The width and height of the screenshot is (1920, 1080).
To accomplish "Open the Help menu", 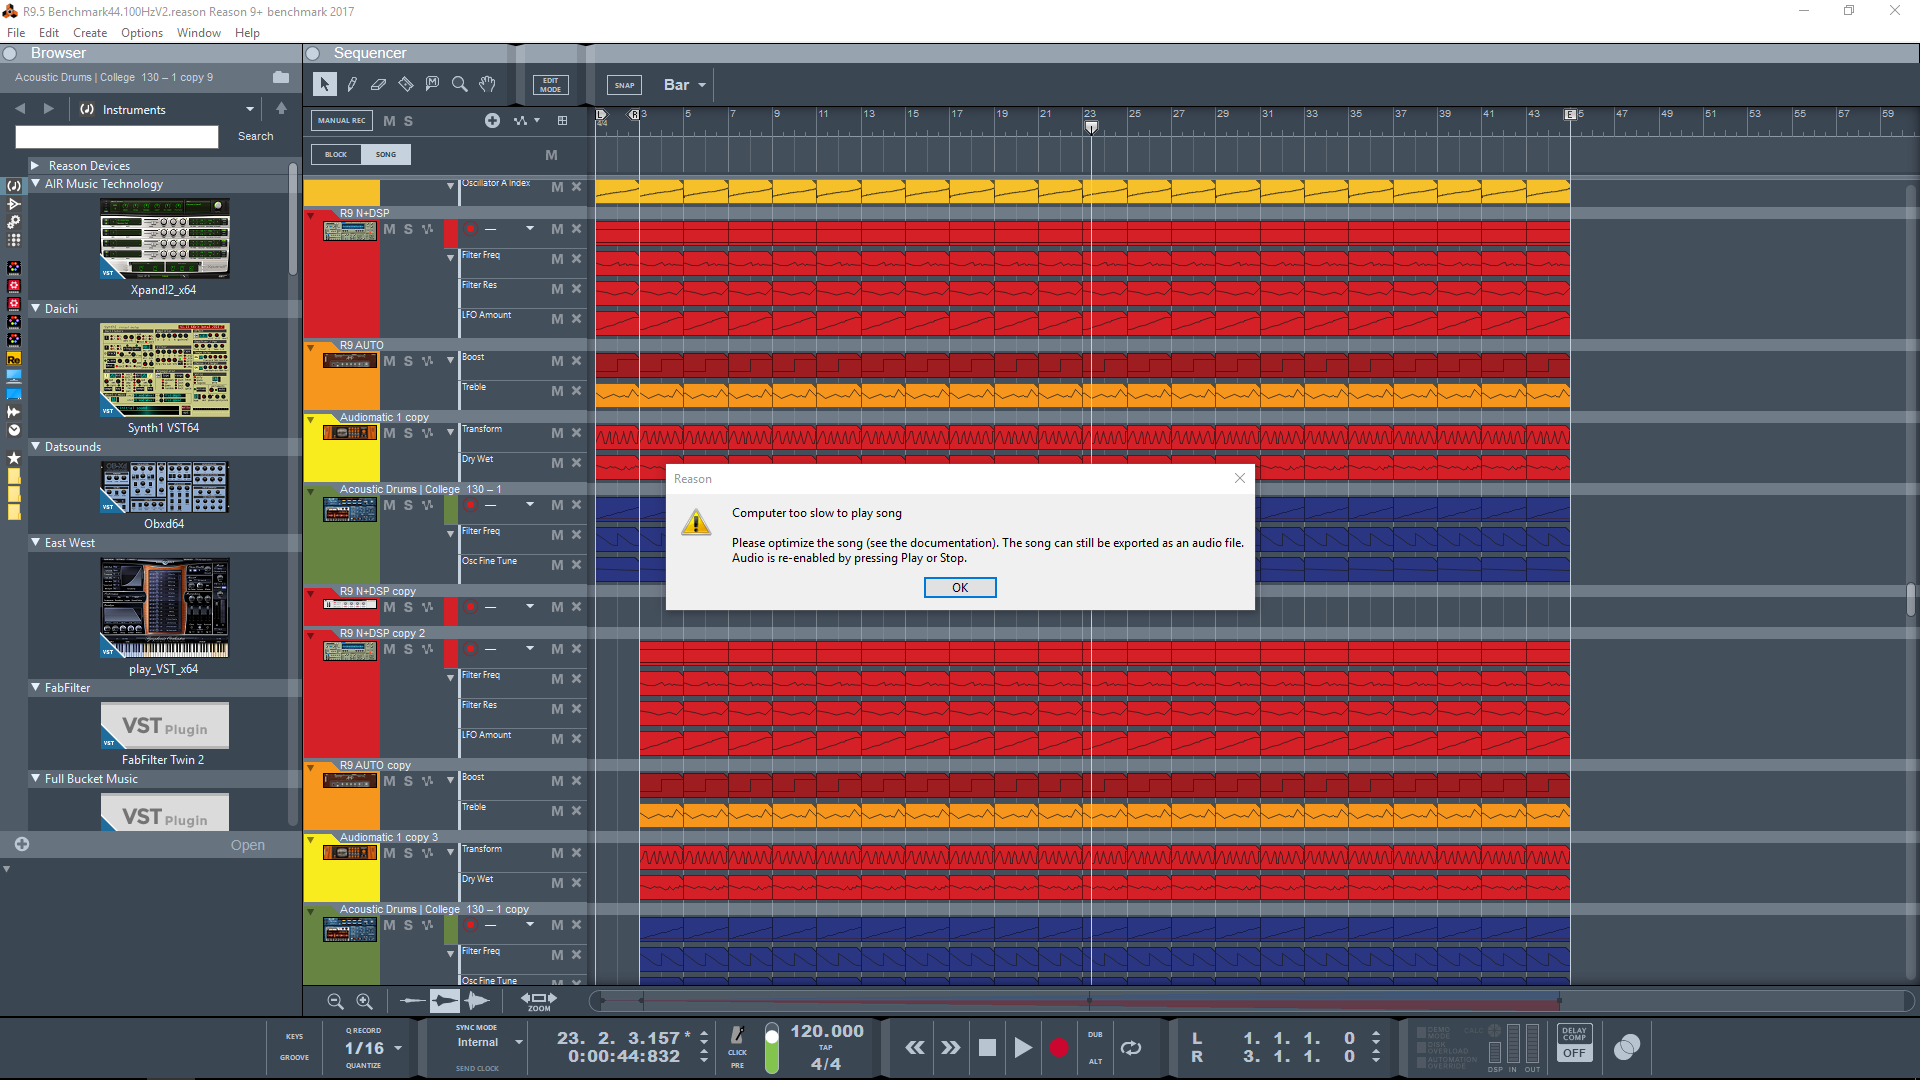I will pyautogui.click(x=247, y=33).
